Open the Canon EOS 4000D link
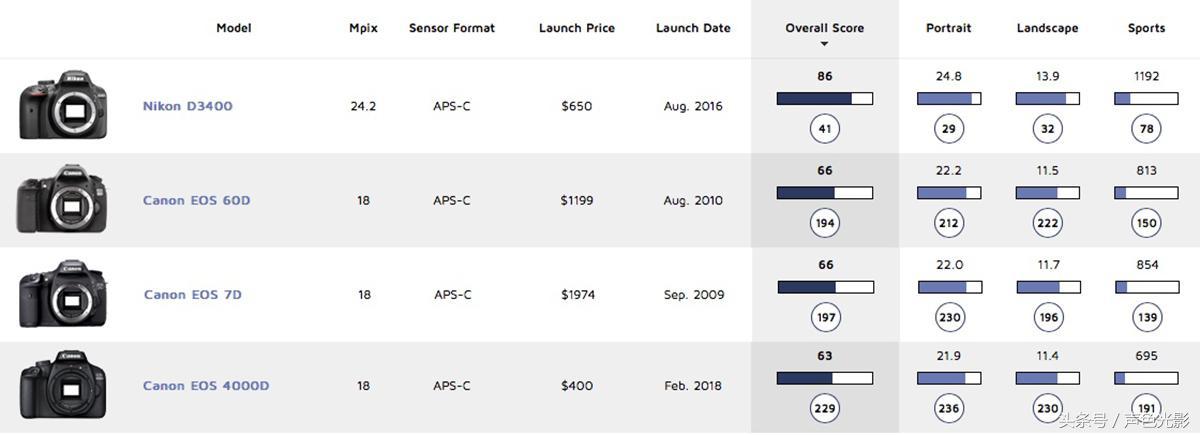Screen dimensions: 1200x435 point(206,386)
